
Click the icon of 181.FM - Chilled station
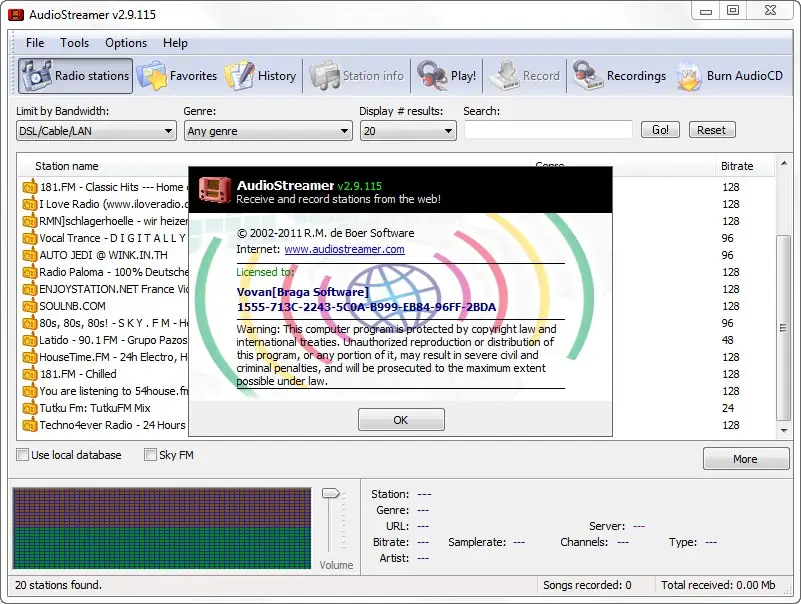30,374
